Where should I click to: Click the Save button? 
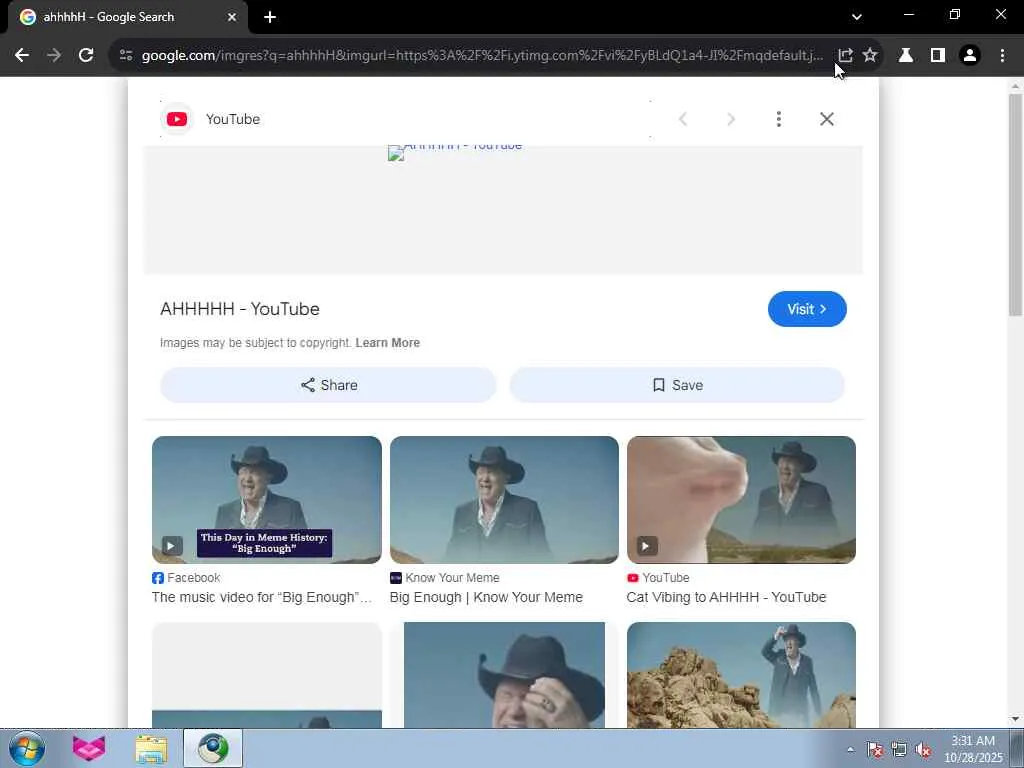pyautogui.click(x=677, y=385)
